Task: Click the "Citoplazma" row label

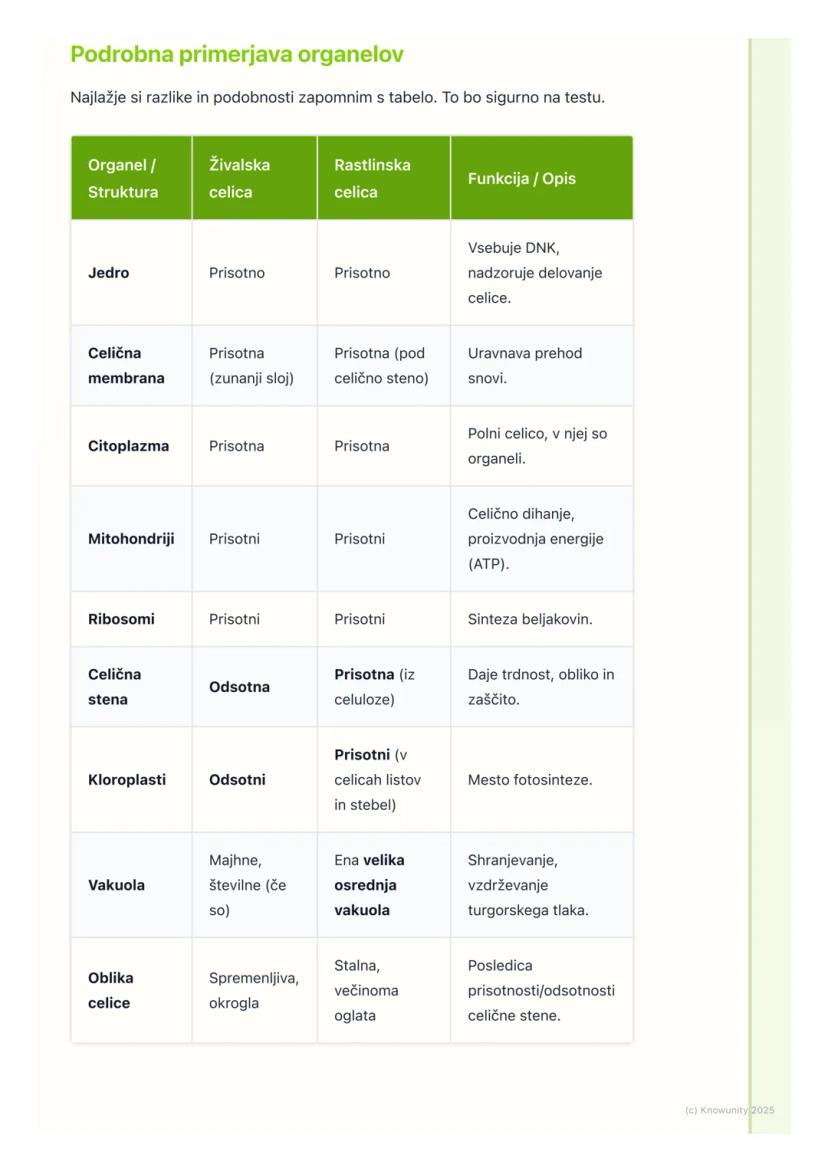Action: click(x=128, y=446)
